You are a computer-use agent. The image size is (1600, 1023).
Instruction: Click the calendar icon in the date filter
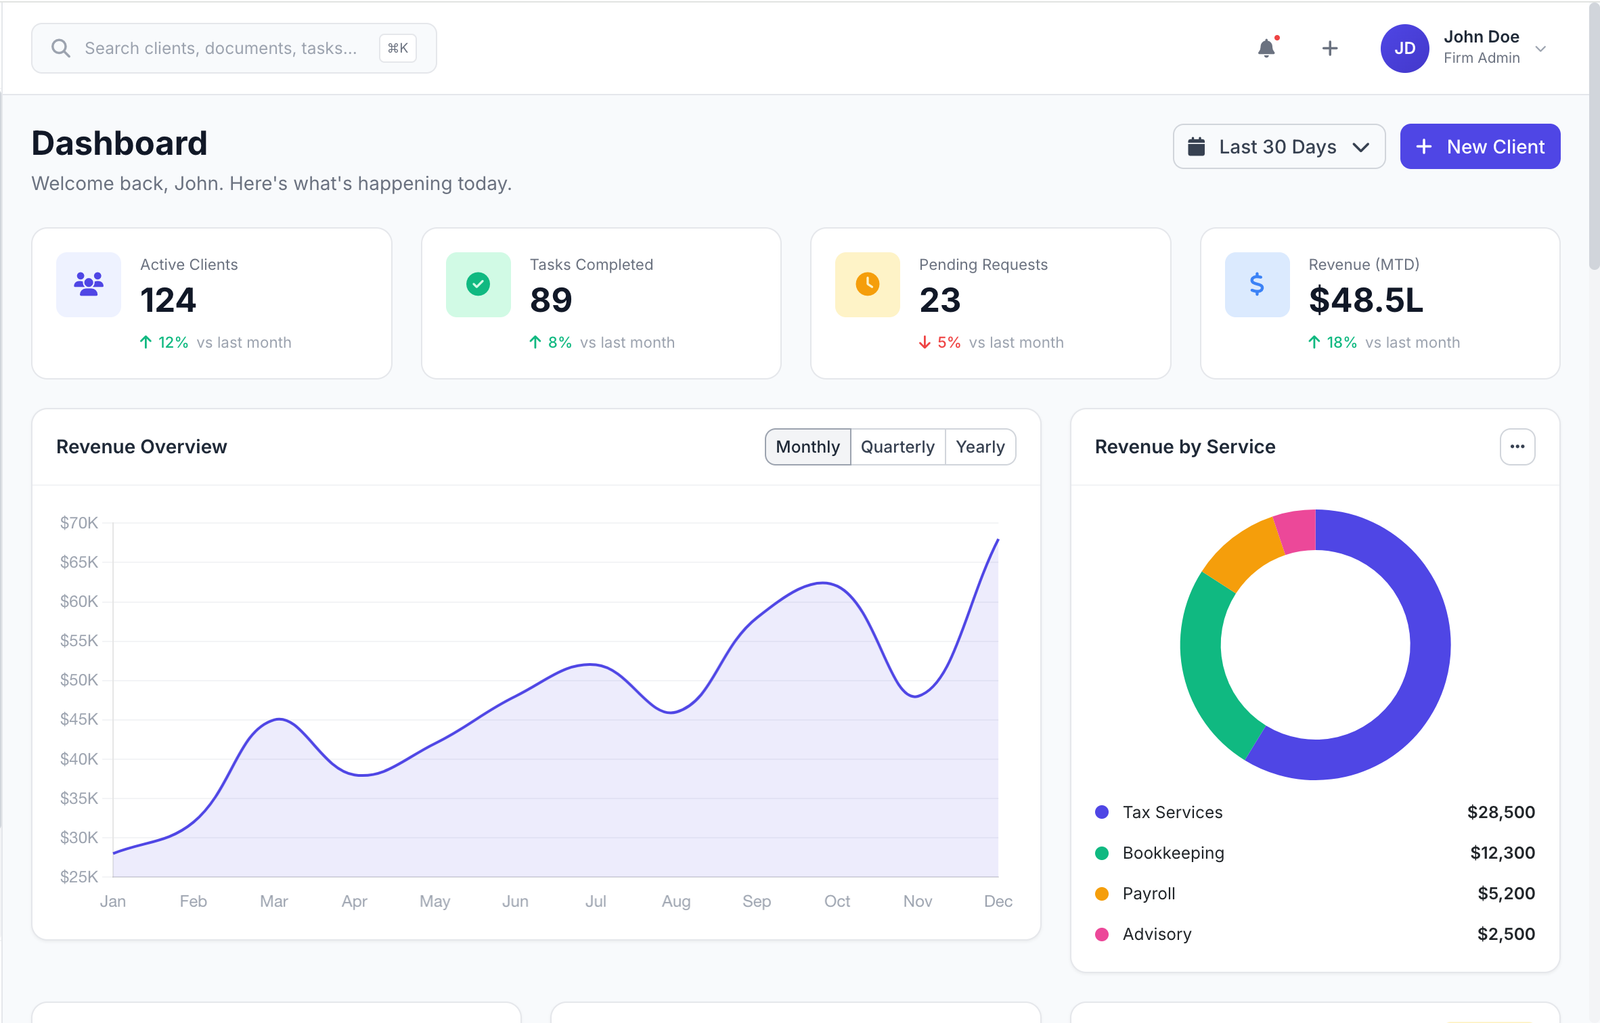tap(1198, 146)
